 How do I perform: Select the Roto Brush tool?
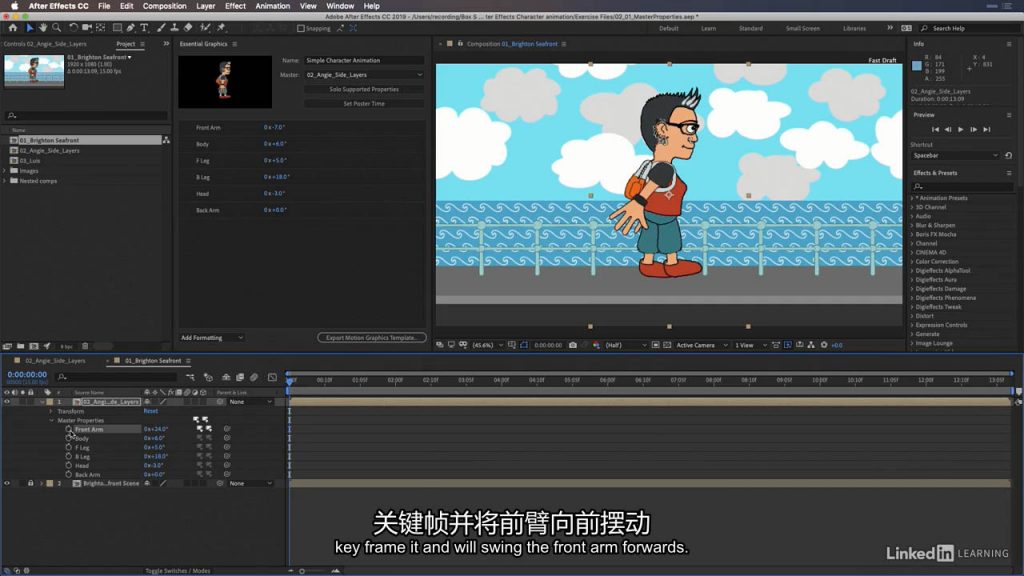point(205,28)
